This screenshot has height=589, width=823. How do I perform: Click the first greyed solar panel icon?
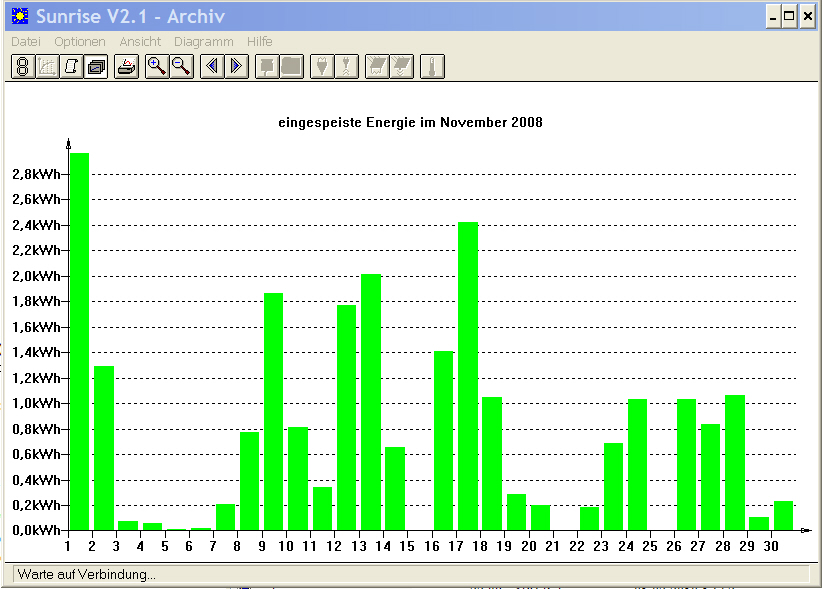[x=377, y=67]
